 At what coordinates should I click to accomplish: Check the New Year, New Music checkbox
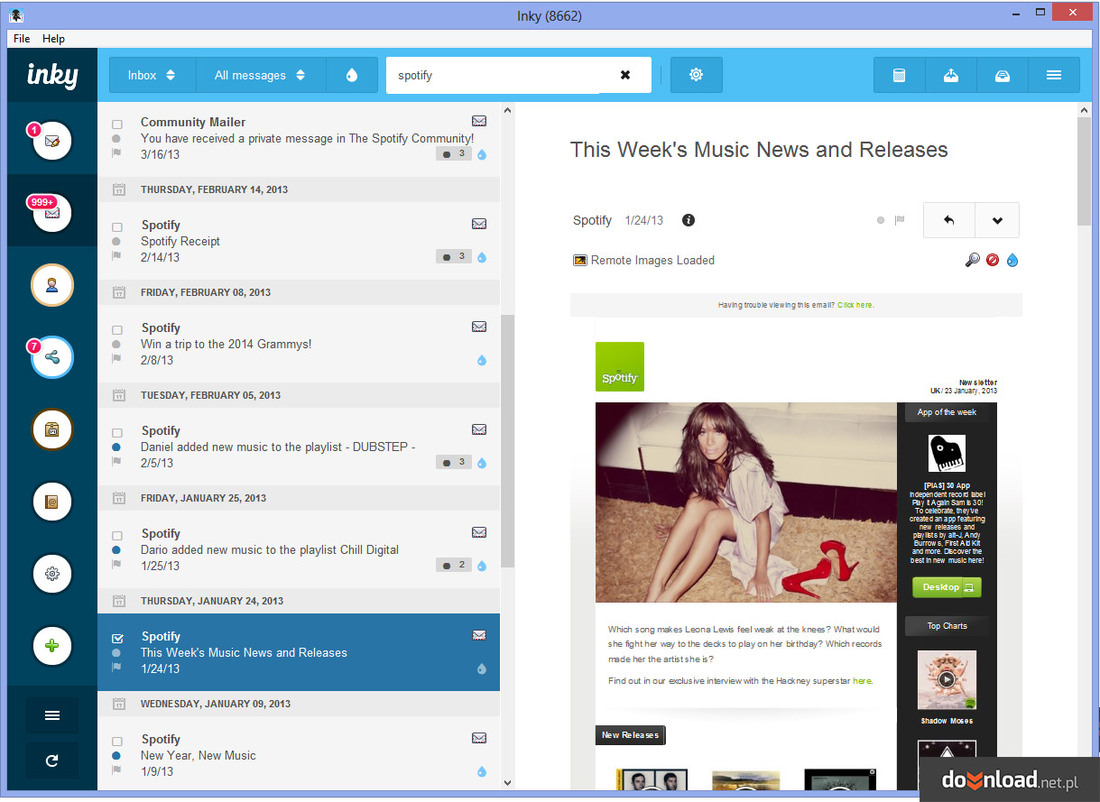tap(117, 742)
